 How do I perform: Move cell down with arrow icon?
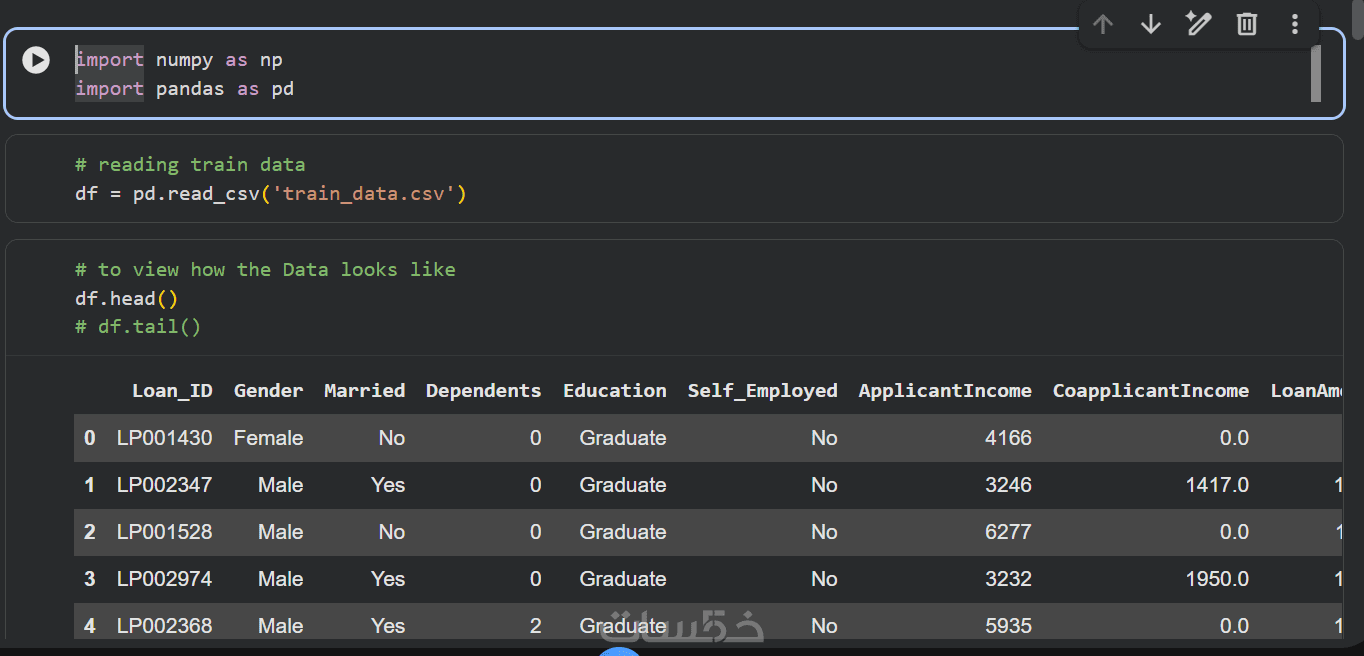[x=1151, y=24]
